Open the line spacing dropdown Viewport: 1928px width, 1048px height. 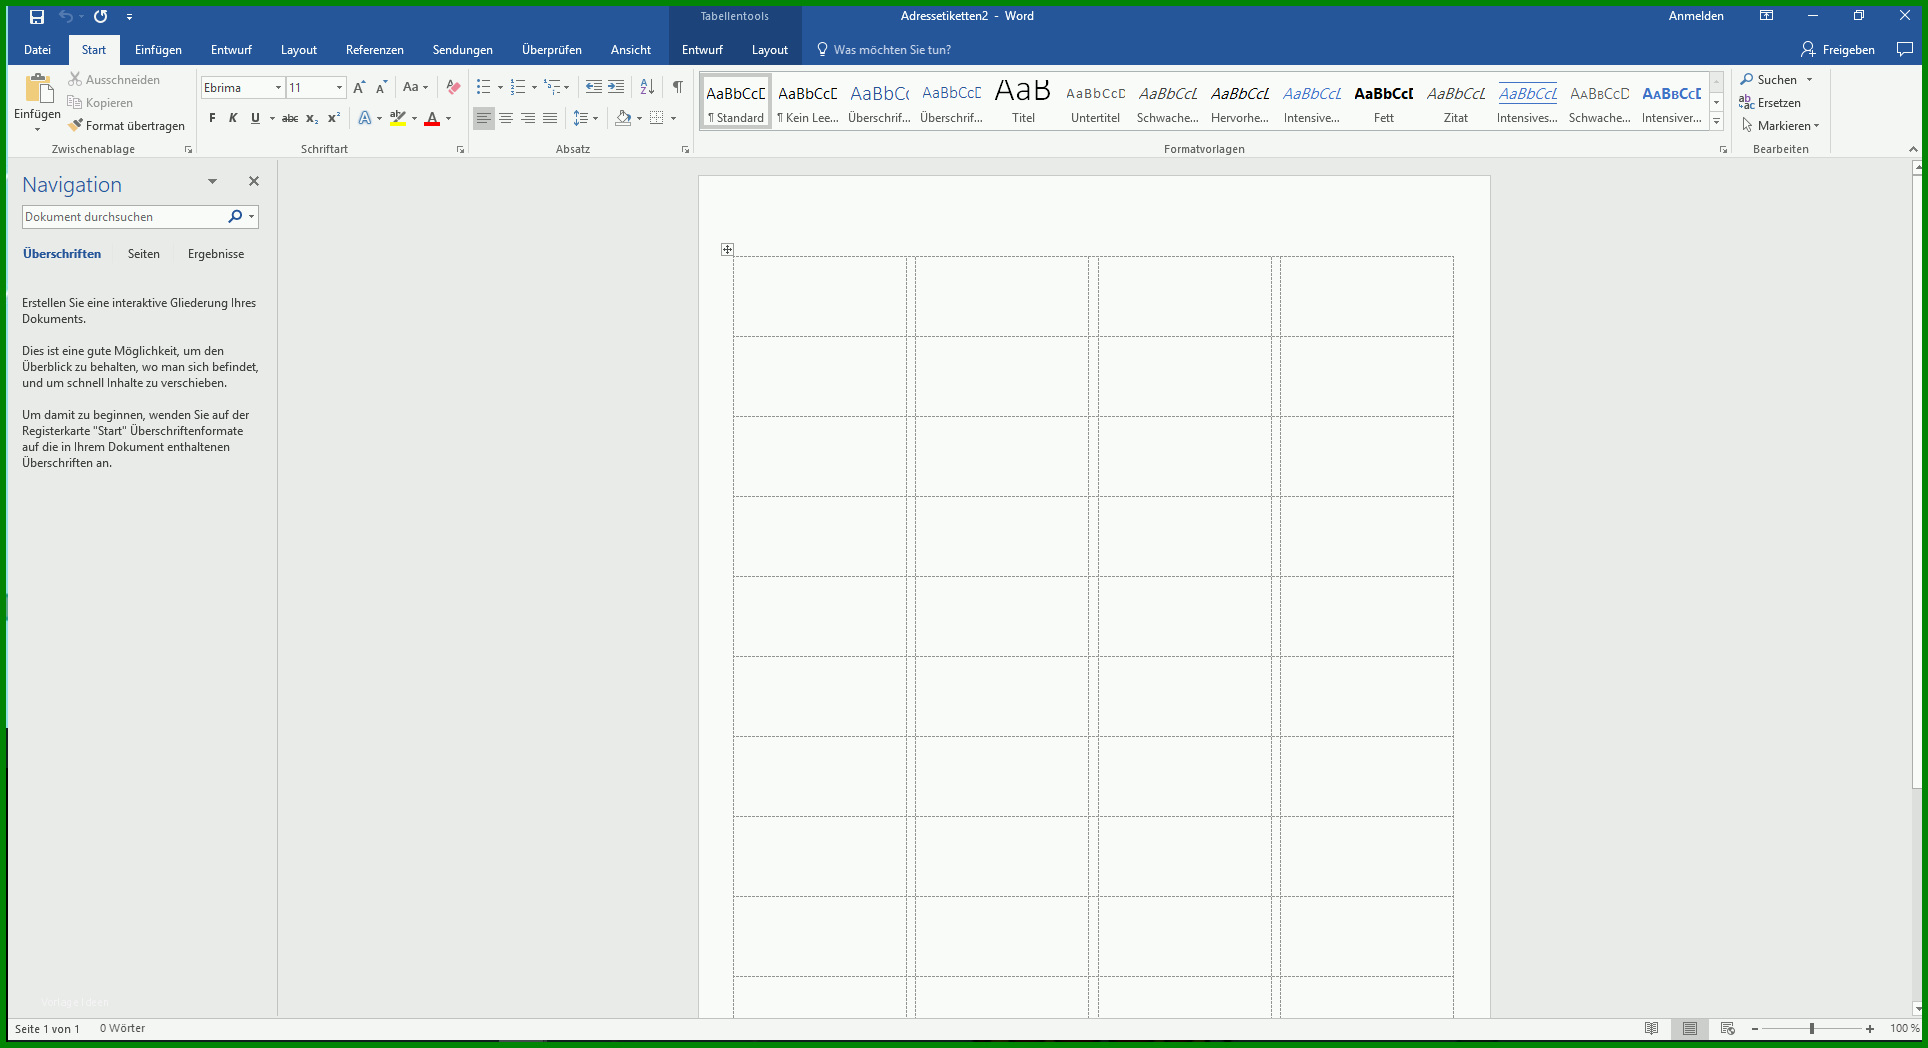[x=585, y=118]
